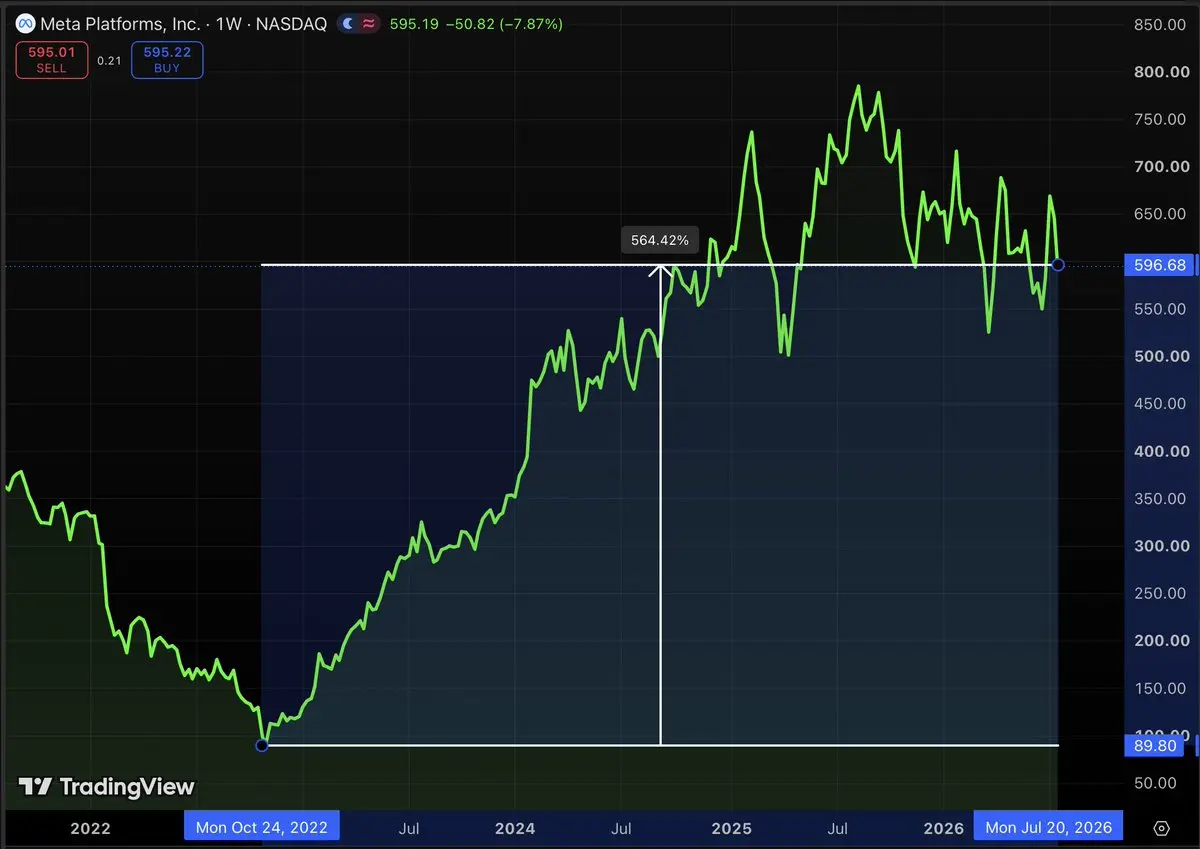Click the 2024 label on the time axis

point(515,828)
